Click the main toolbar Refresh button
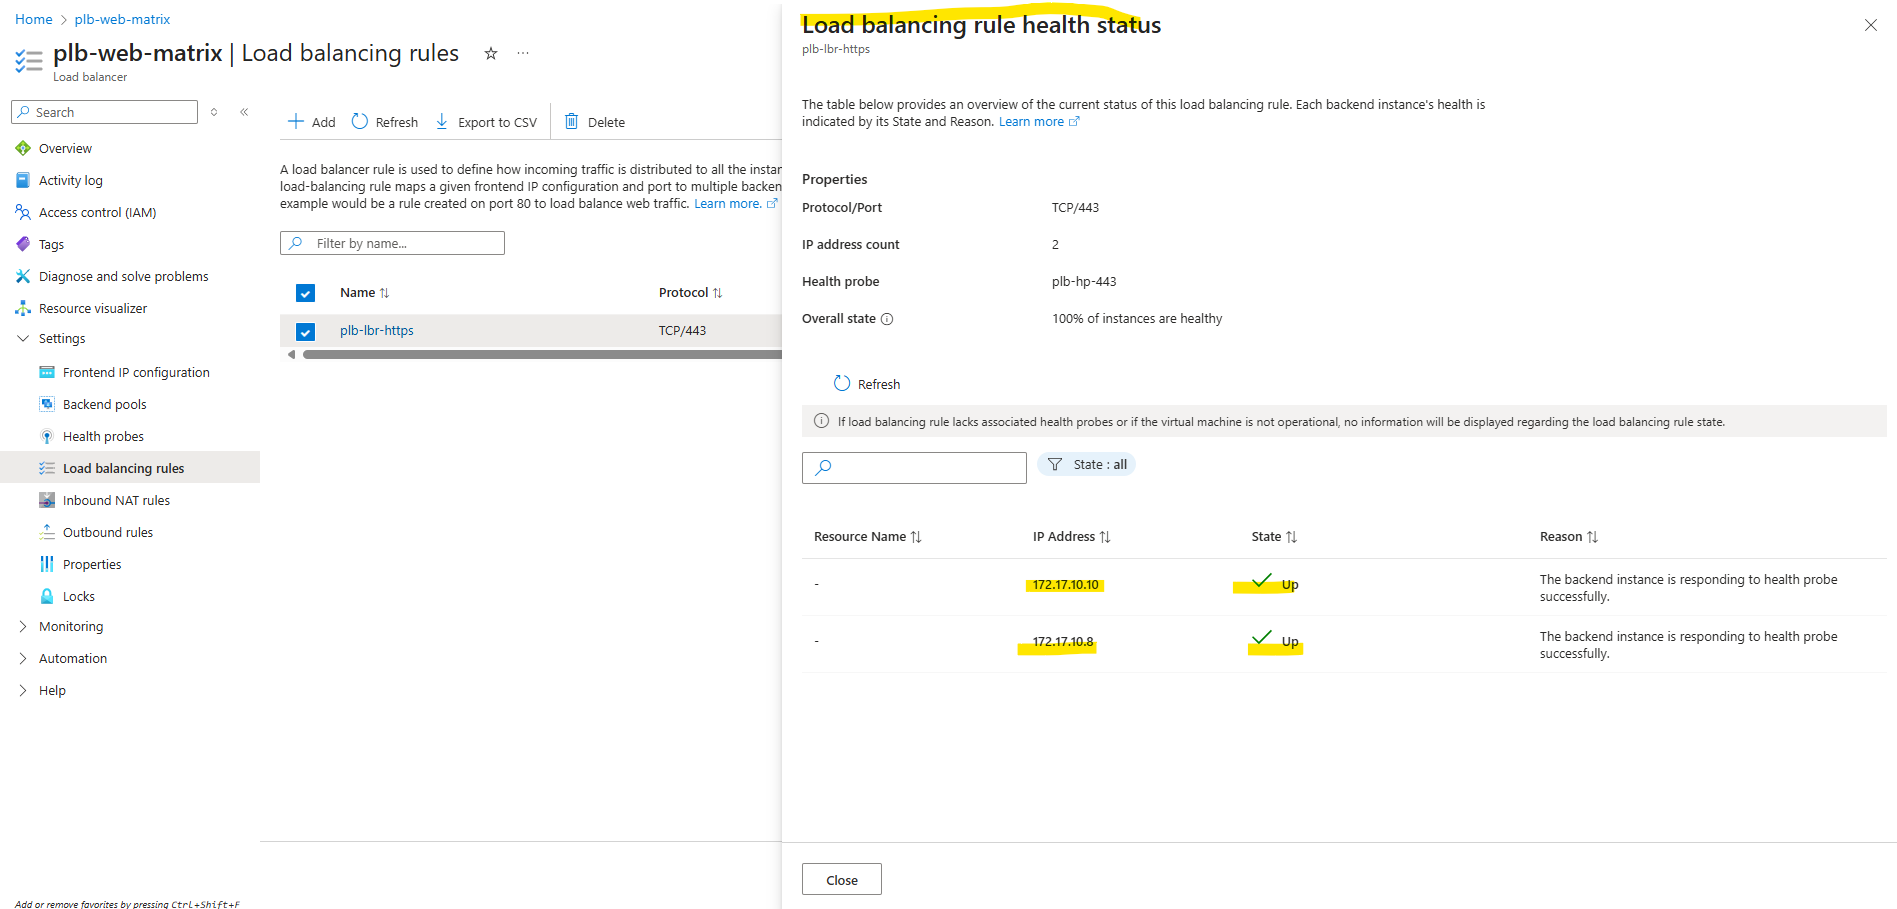The height and width of the screenshot is (909, 1897). click(x=385, y=122)
